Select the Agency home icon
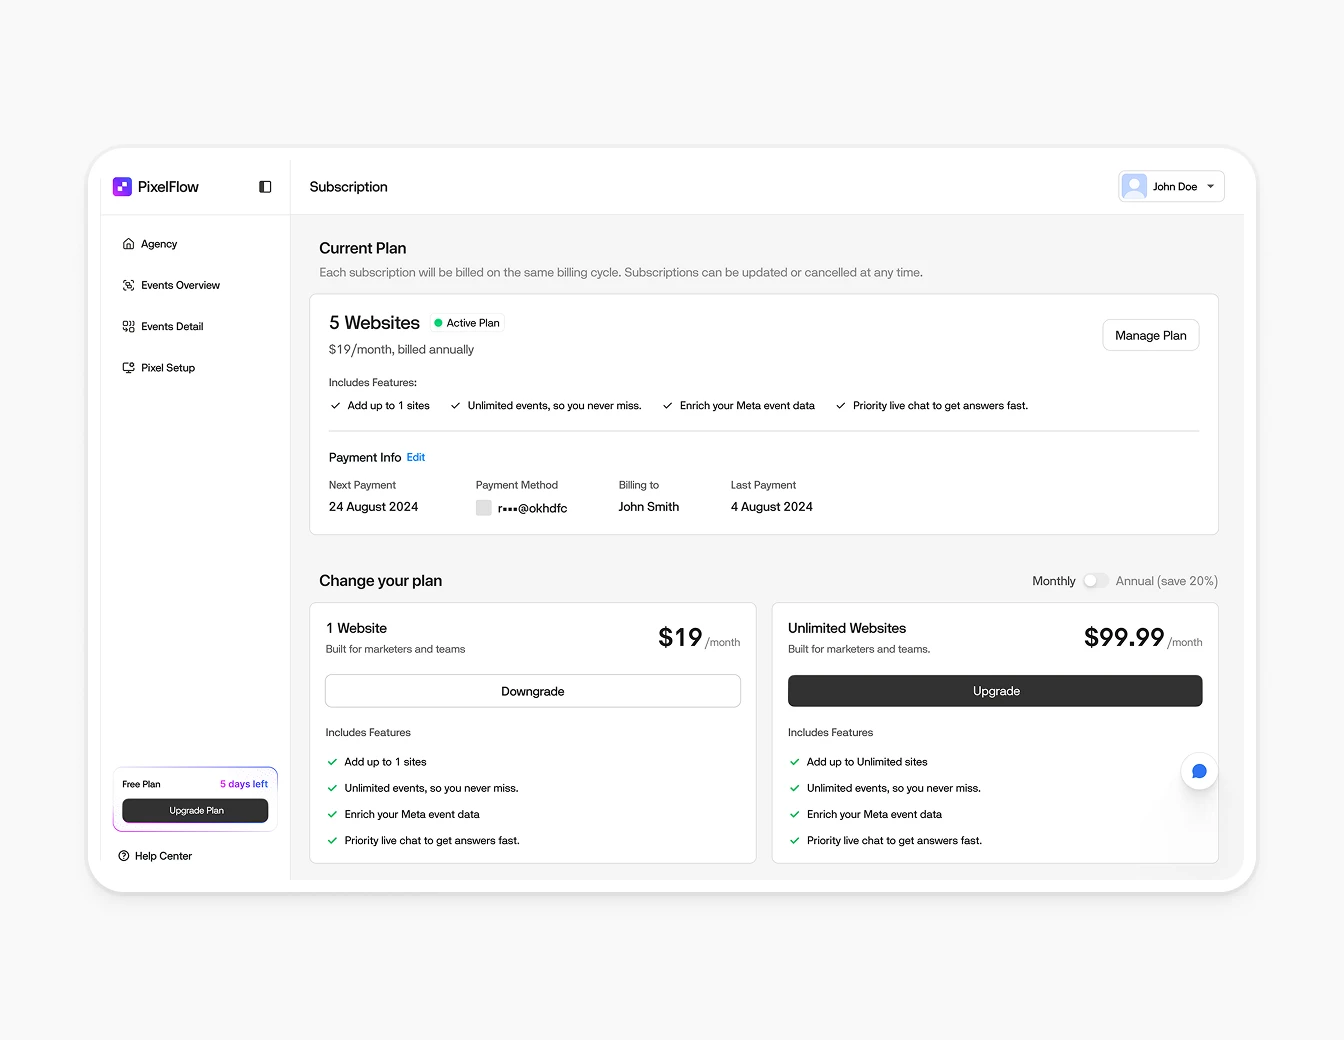The width and height of the screenshot is (1344, 1040). [x=129, y=243]
